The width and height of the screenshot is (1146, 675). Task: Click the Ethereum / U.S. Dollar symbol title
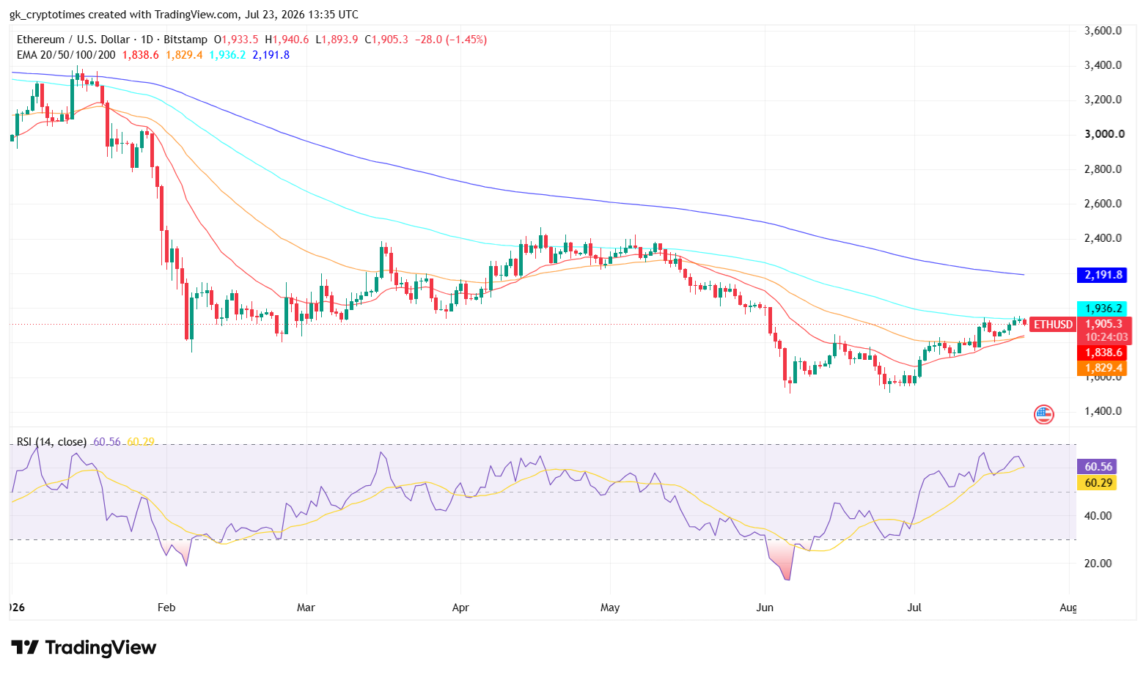[73, 39]
